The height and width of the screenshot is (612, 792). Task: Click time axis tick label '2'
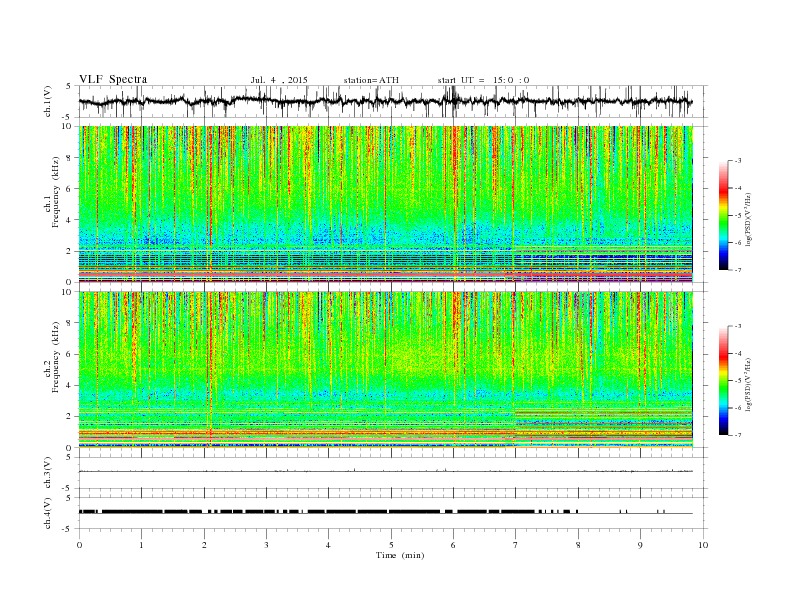point(204,545)
